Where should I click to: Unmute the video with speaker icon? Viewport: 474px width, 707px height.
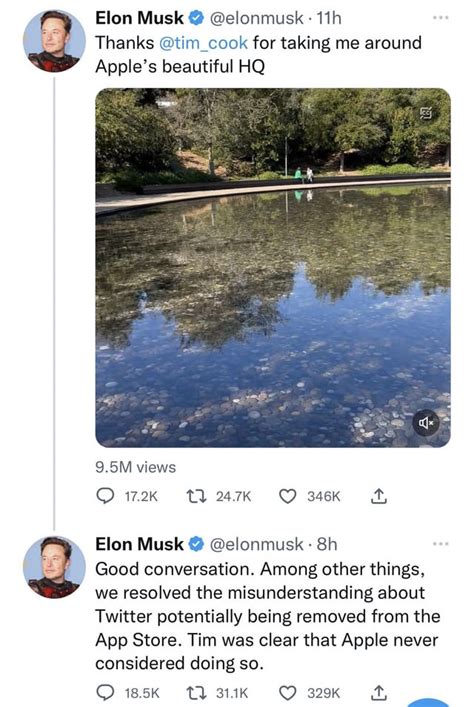426,423
